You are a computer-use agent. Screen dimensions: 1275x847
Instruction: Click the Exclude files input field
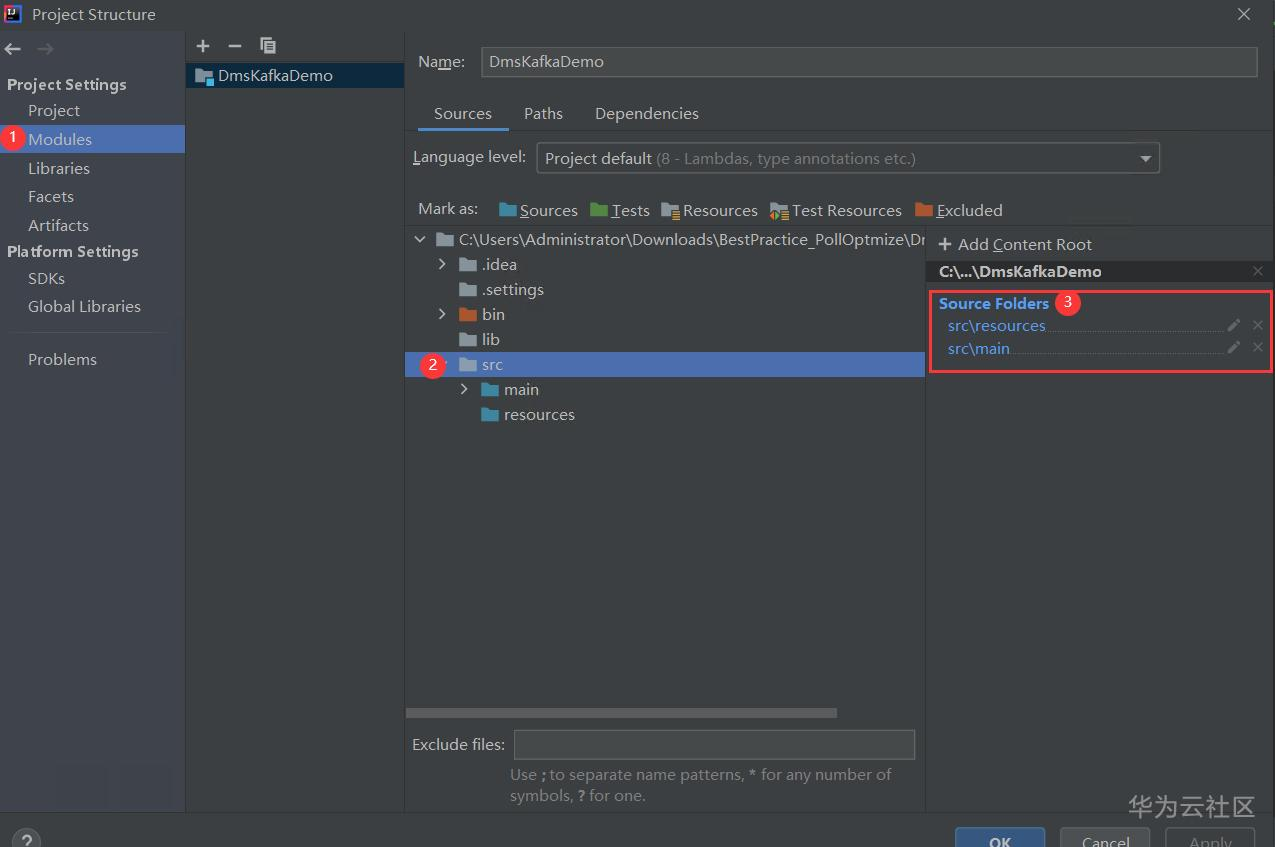714,745
